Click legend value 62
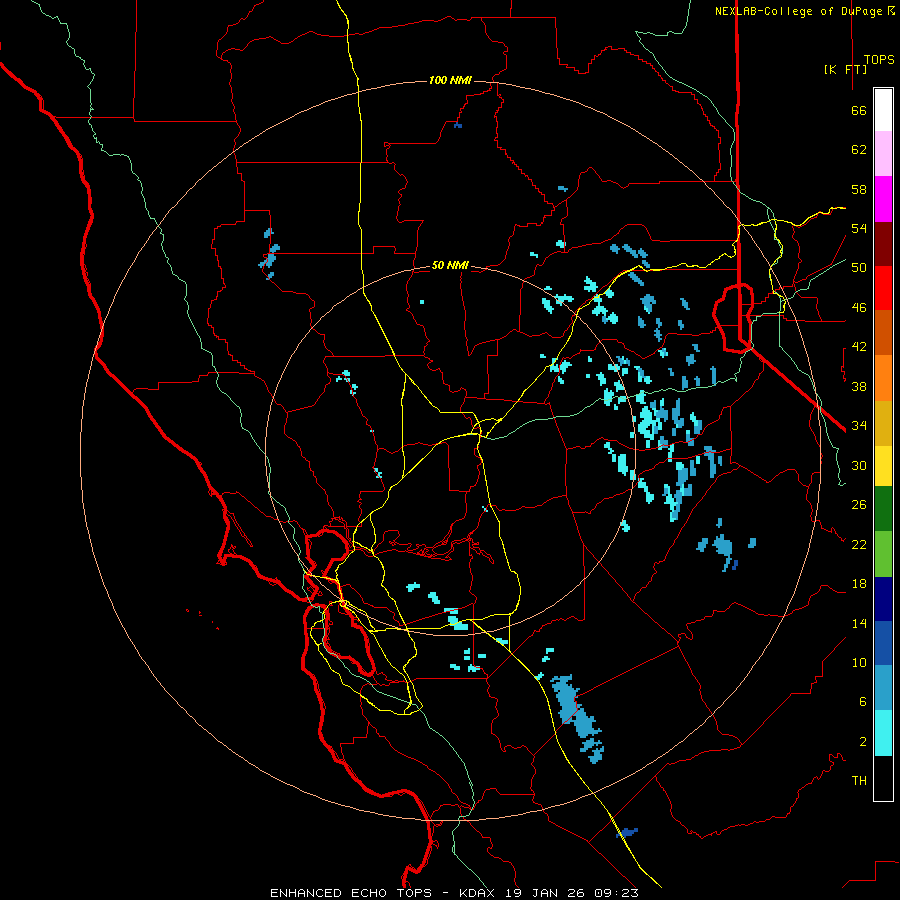This screenshot has height=900, width=900. click(859, 150)
